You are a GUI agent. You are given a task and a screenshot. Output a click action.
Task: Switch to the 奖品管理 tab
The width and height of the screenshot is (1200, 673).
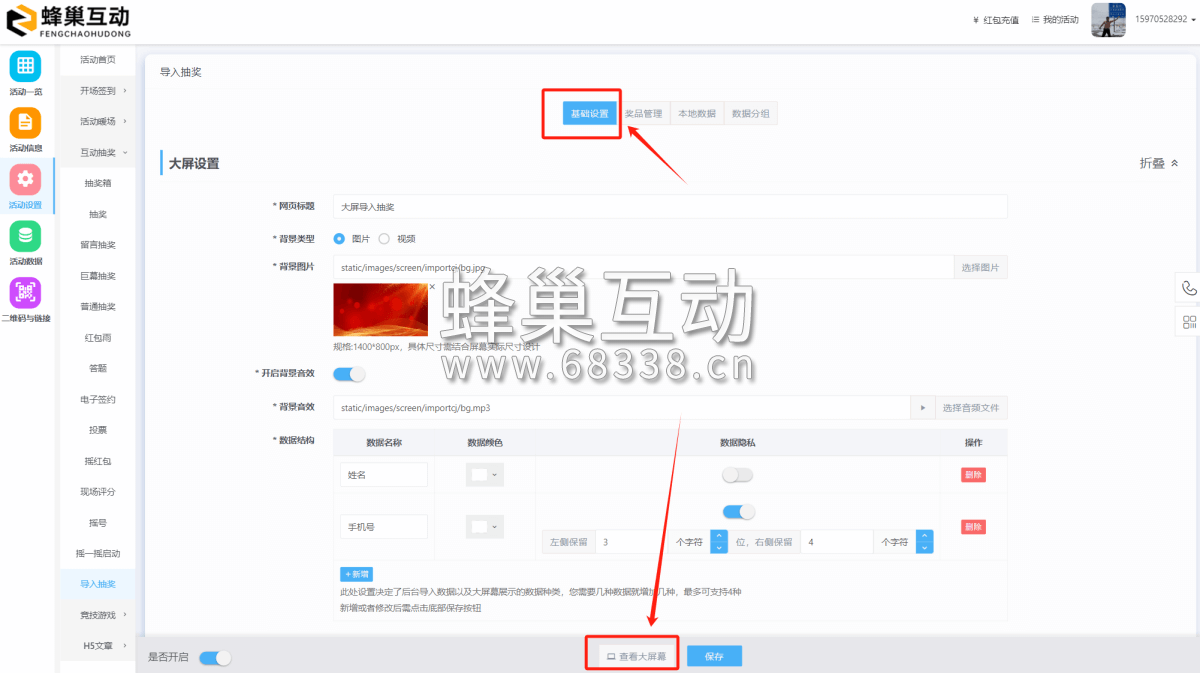point(644,112)
